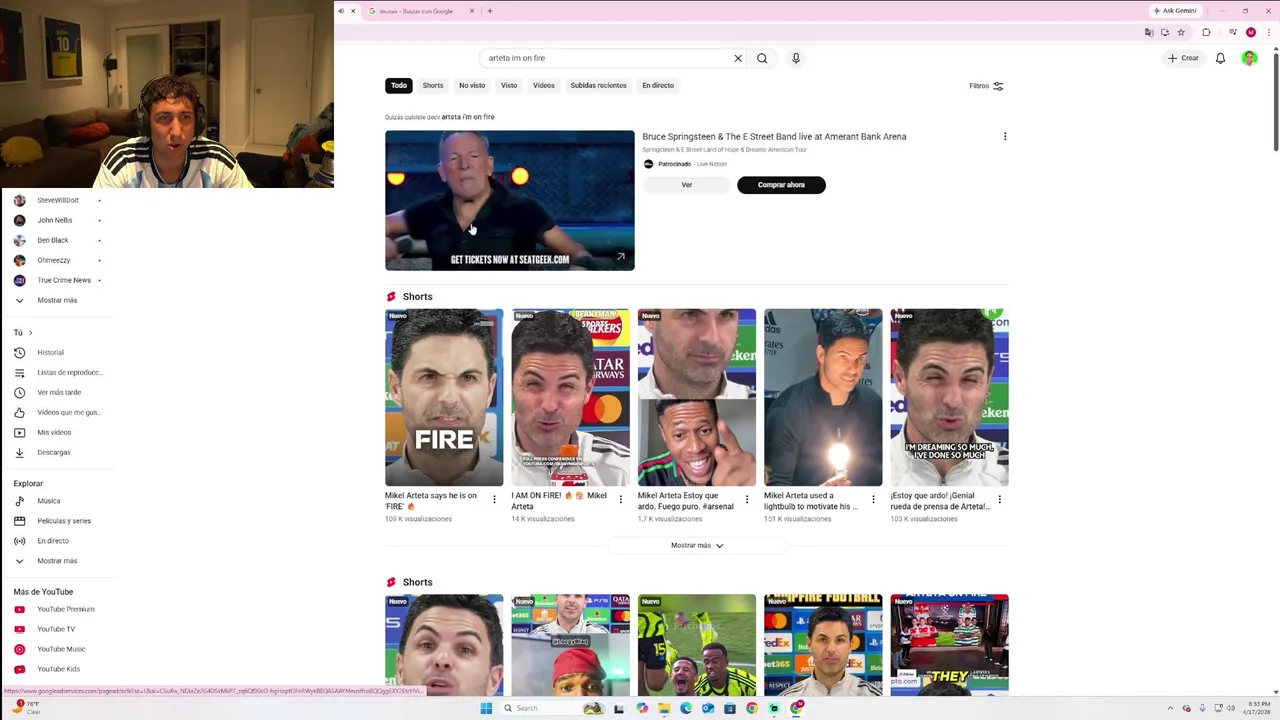This screenshot has height=720, width=1280.
Task: Click the suggested query arteta i'm on fire
Action: 468,117
